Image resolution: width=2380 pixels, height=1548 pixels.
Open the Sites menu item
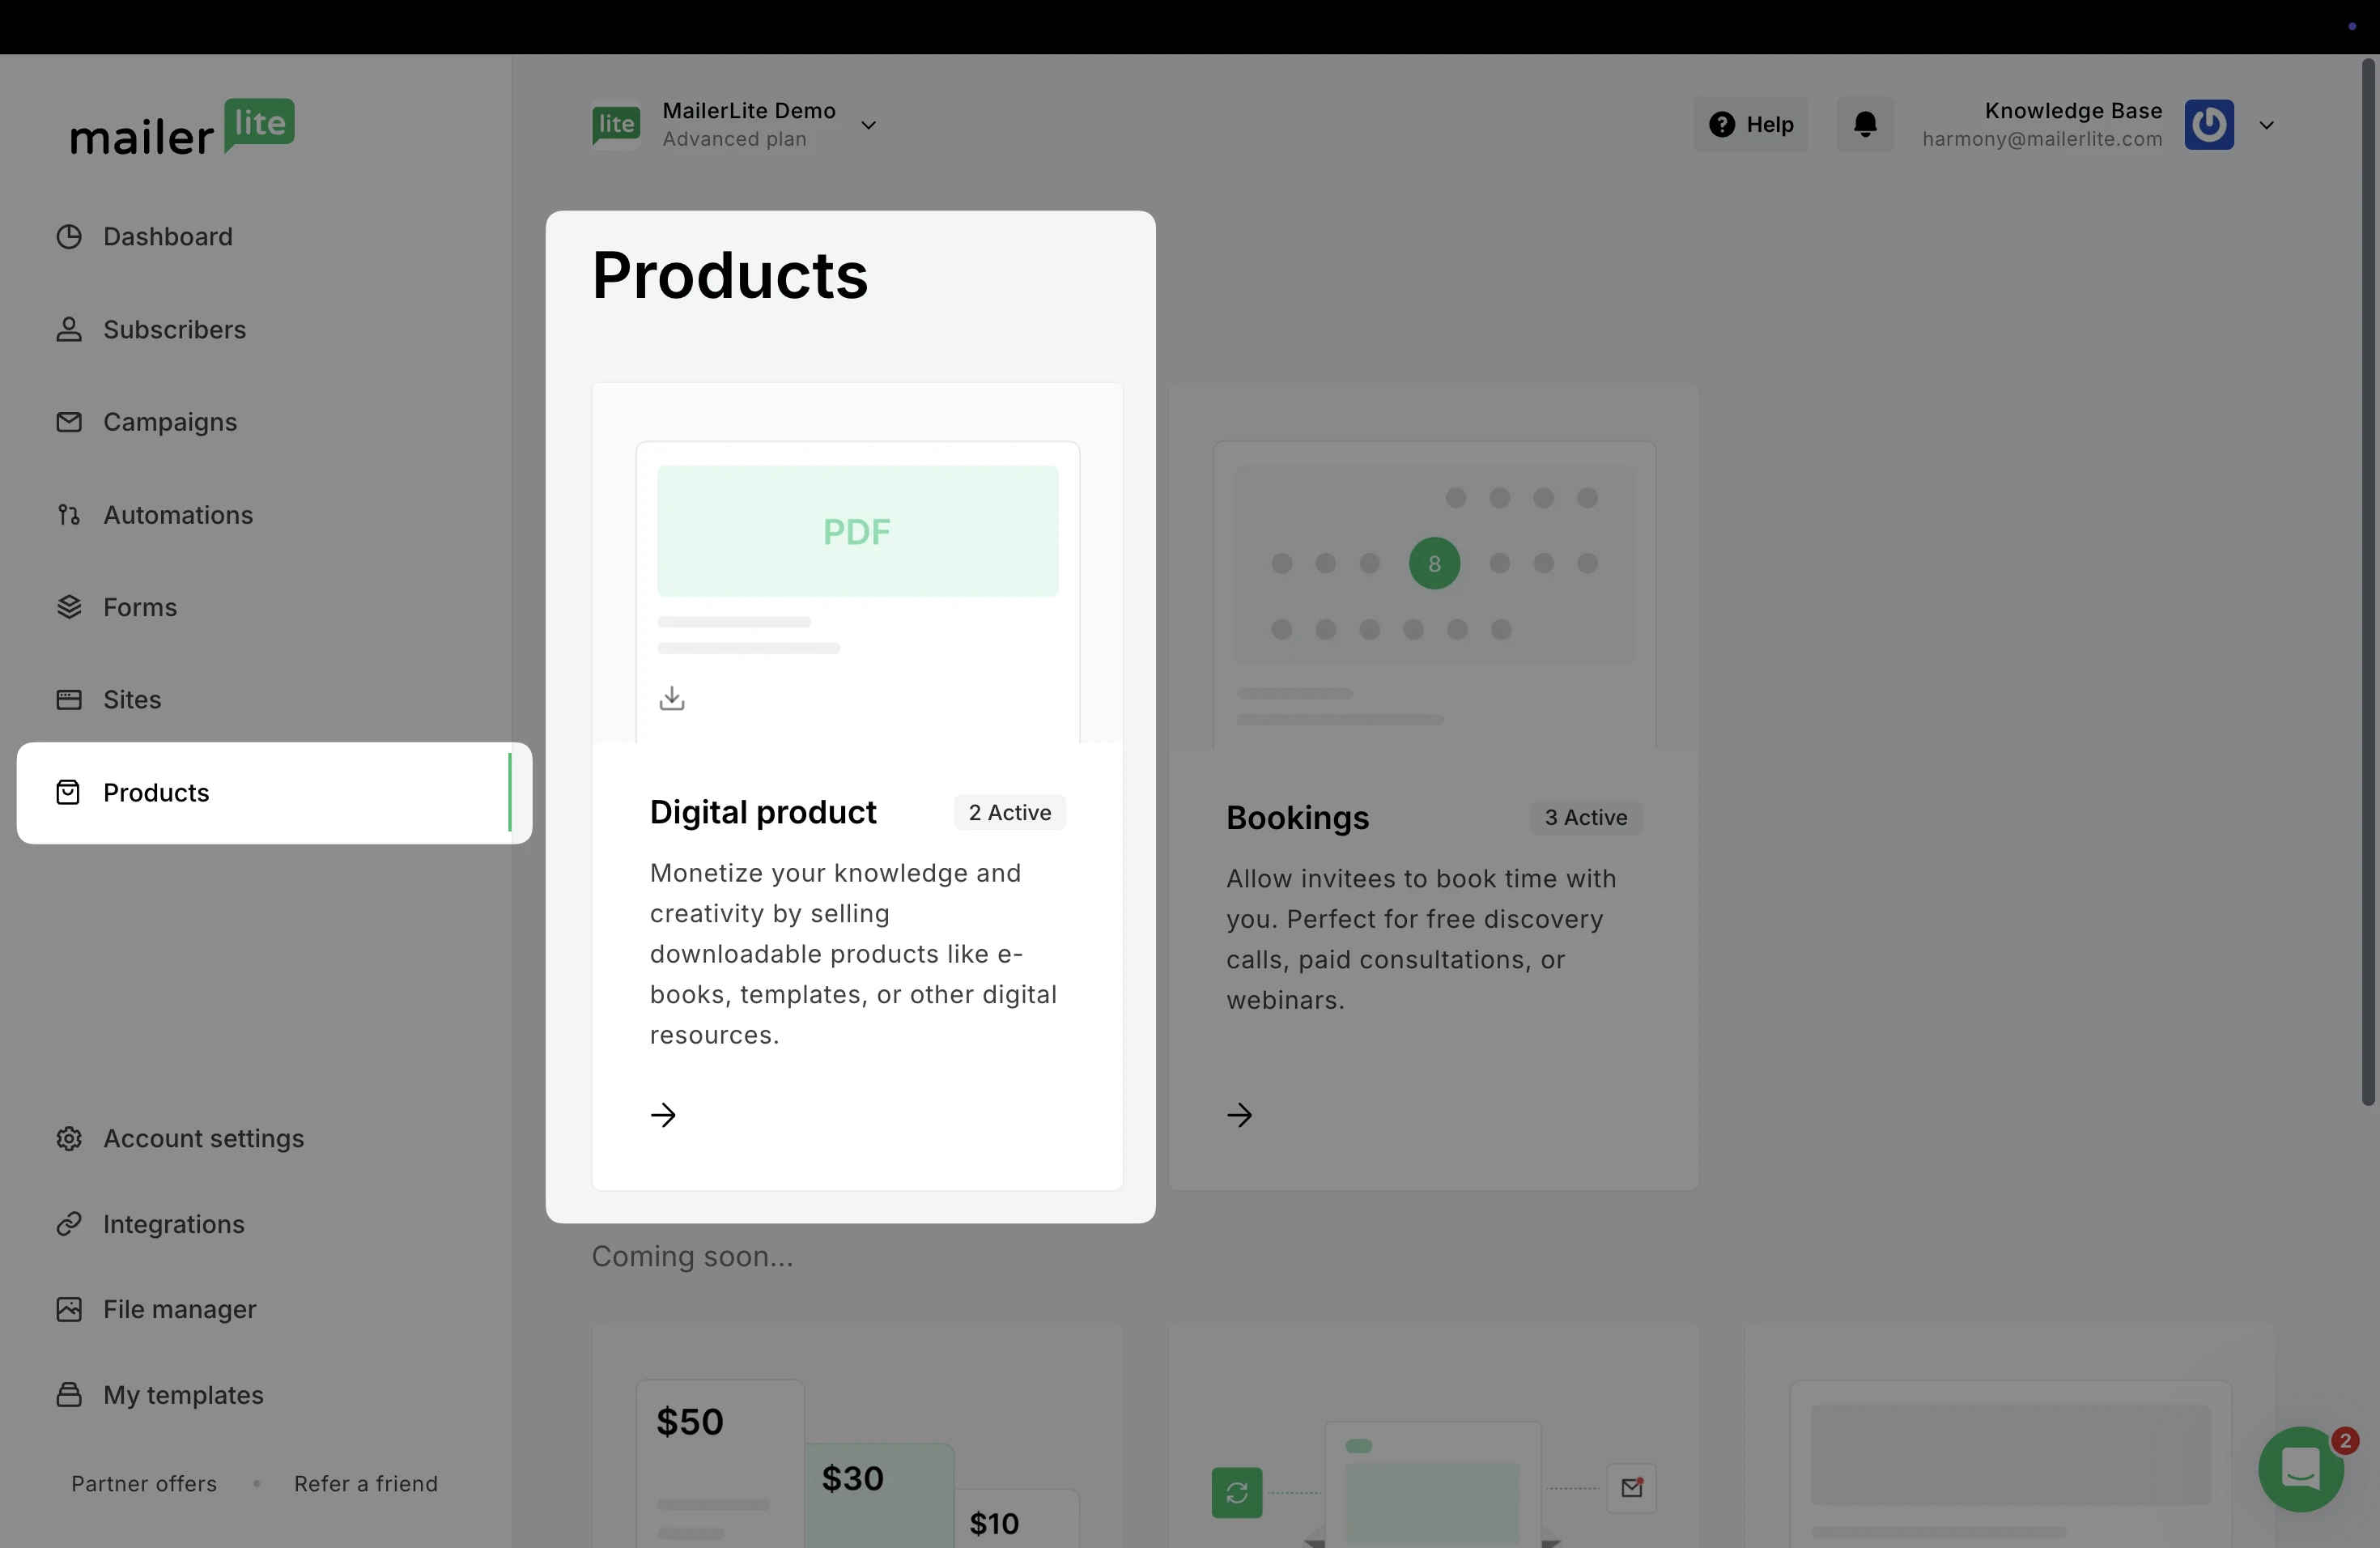(x=131, y=700)
